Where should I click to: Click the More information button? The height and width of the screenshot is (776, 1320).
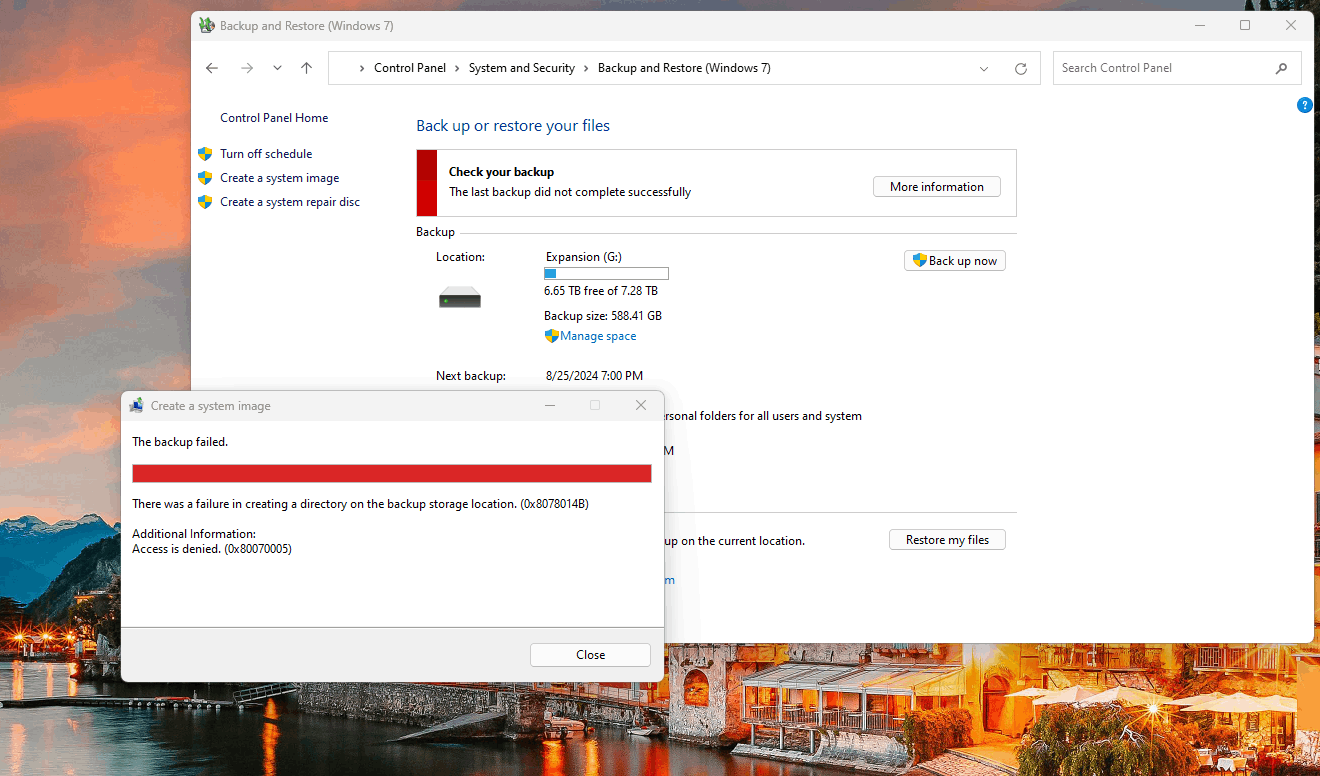[937, 187]
